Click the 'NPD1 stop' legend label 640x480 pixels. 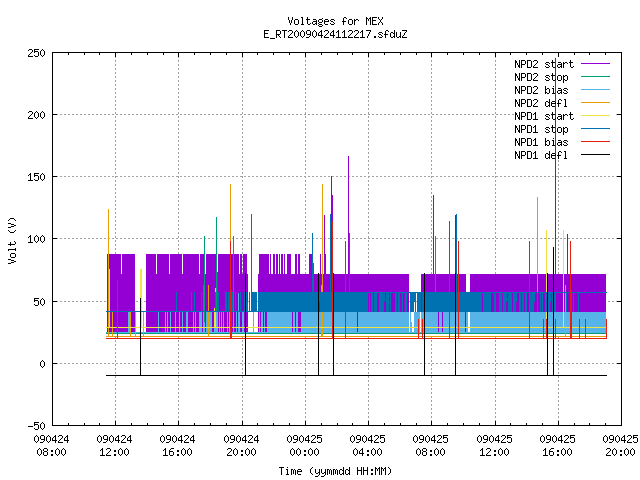(x=541, y=129)
